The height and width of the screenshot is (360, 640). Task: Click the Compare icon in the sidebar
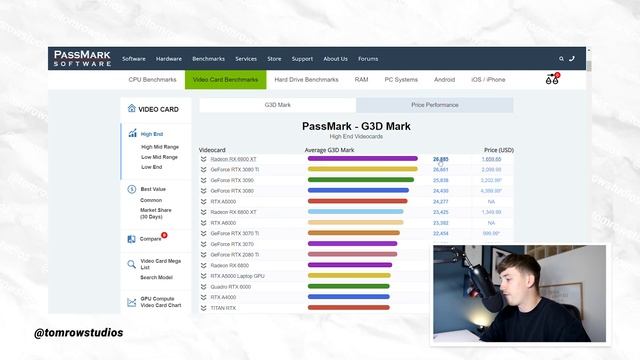coord(131,239)
